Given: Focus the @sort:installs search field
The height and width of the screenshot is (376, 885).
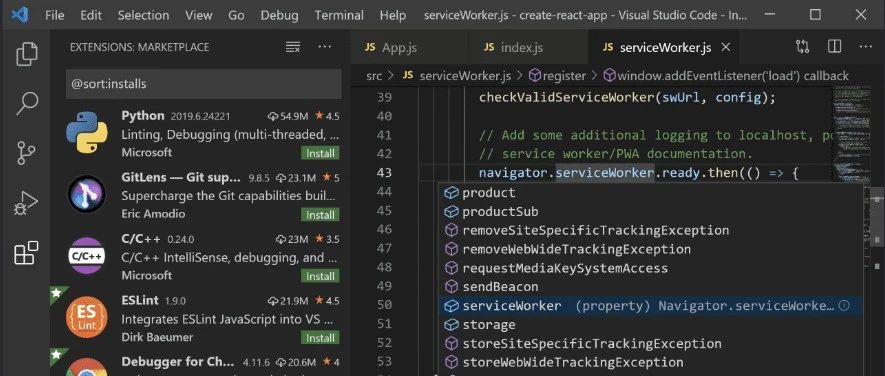Looking at the screenshot, I should point(204,84).
